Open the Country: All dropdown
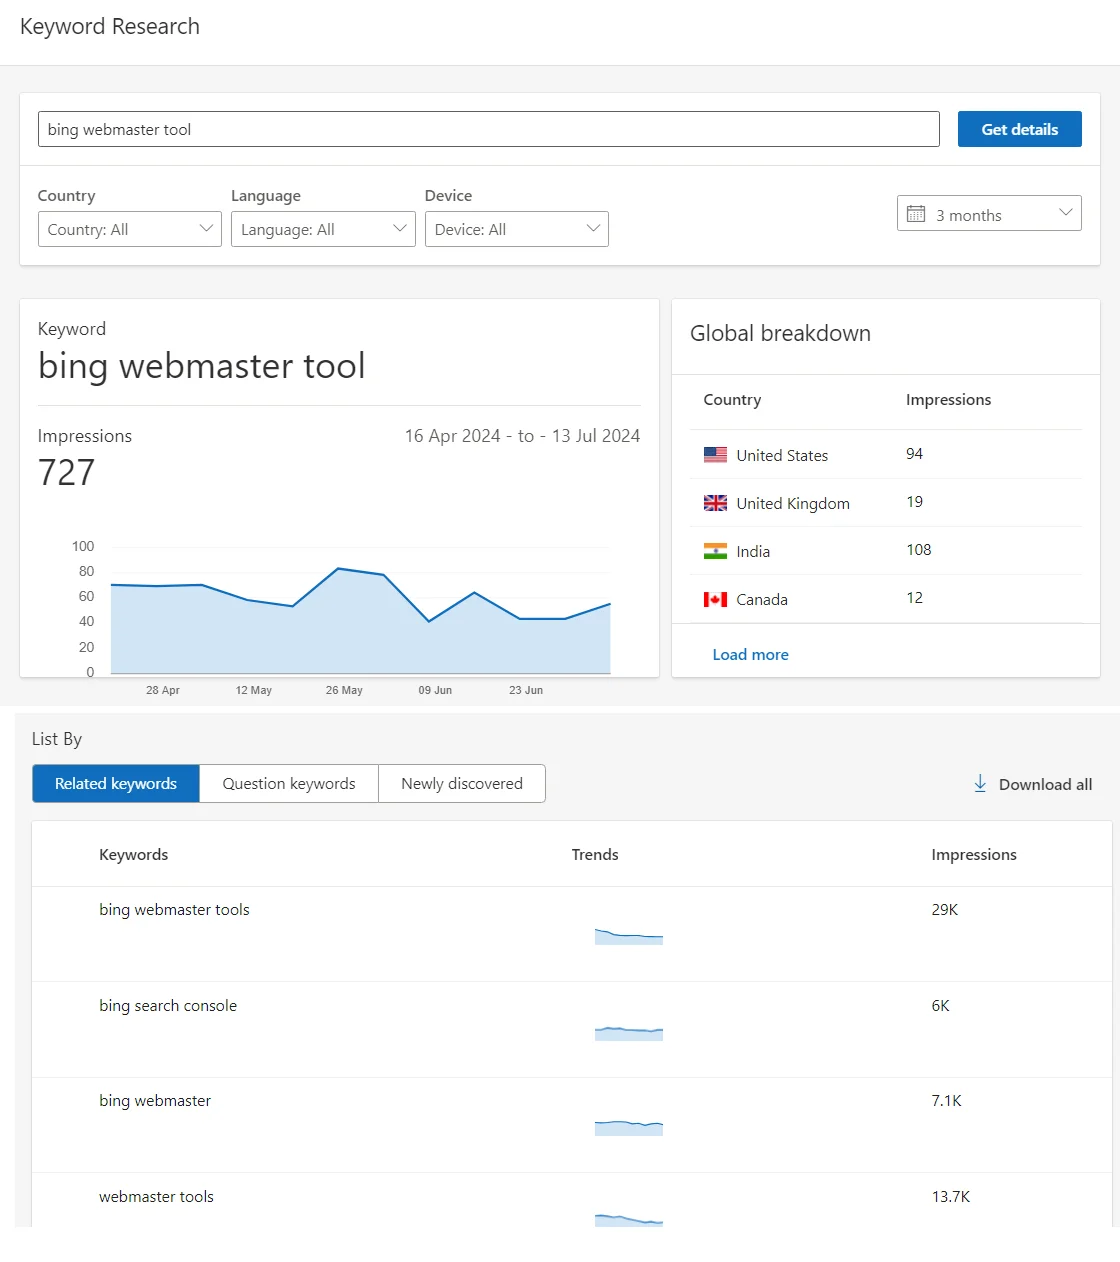 point(130,229)
